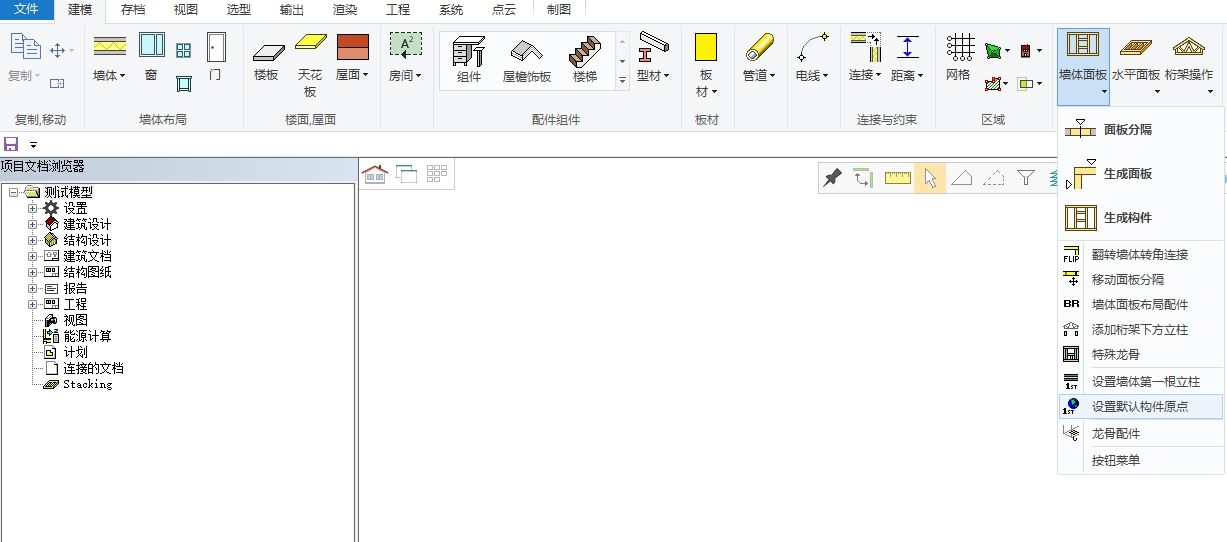Viewport: 1227px width, 542px height.
Task: Switch to the 制图 ribbon tab
Action: (x=559, y=9)
